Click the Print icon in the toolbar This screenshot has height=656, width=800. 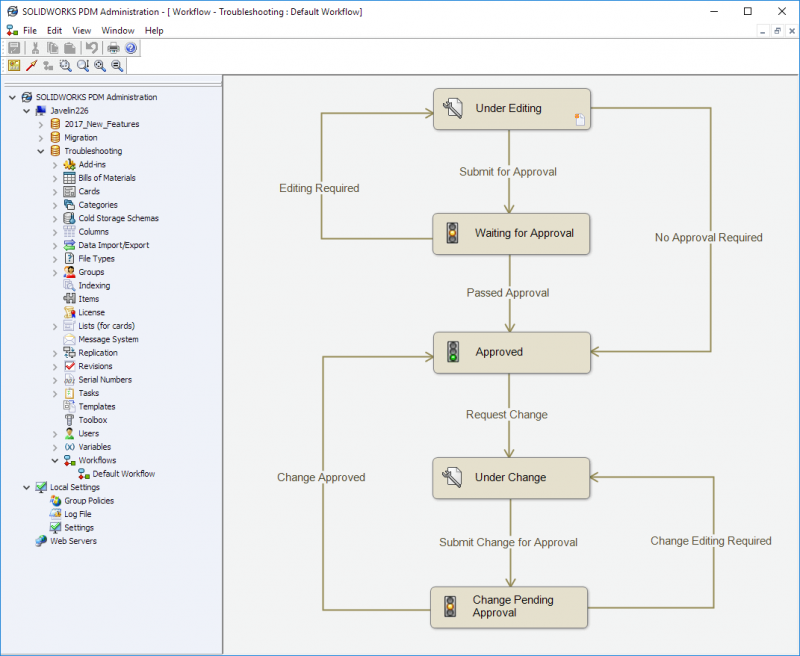(x=112, y=48)
